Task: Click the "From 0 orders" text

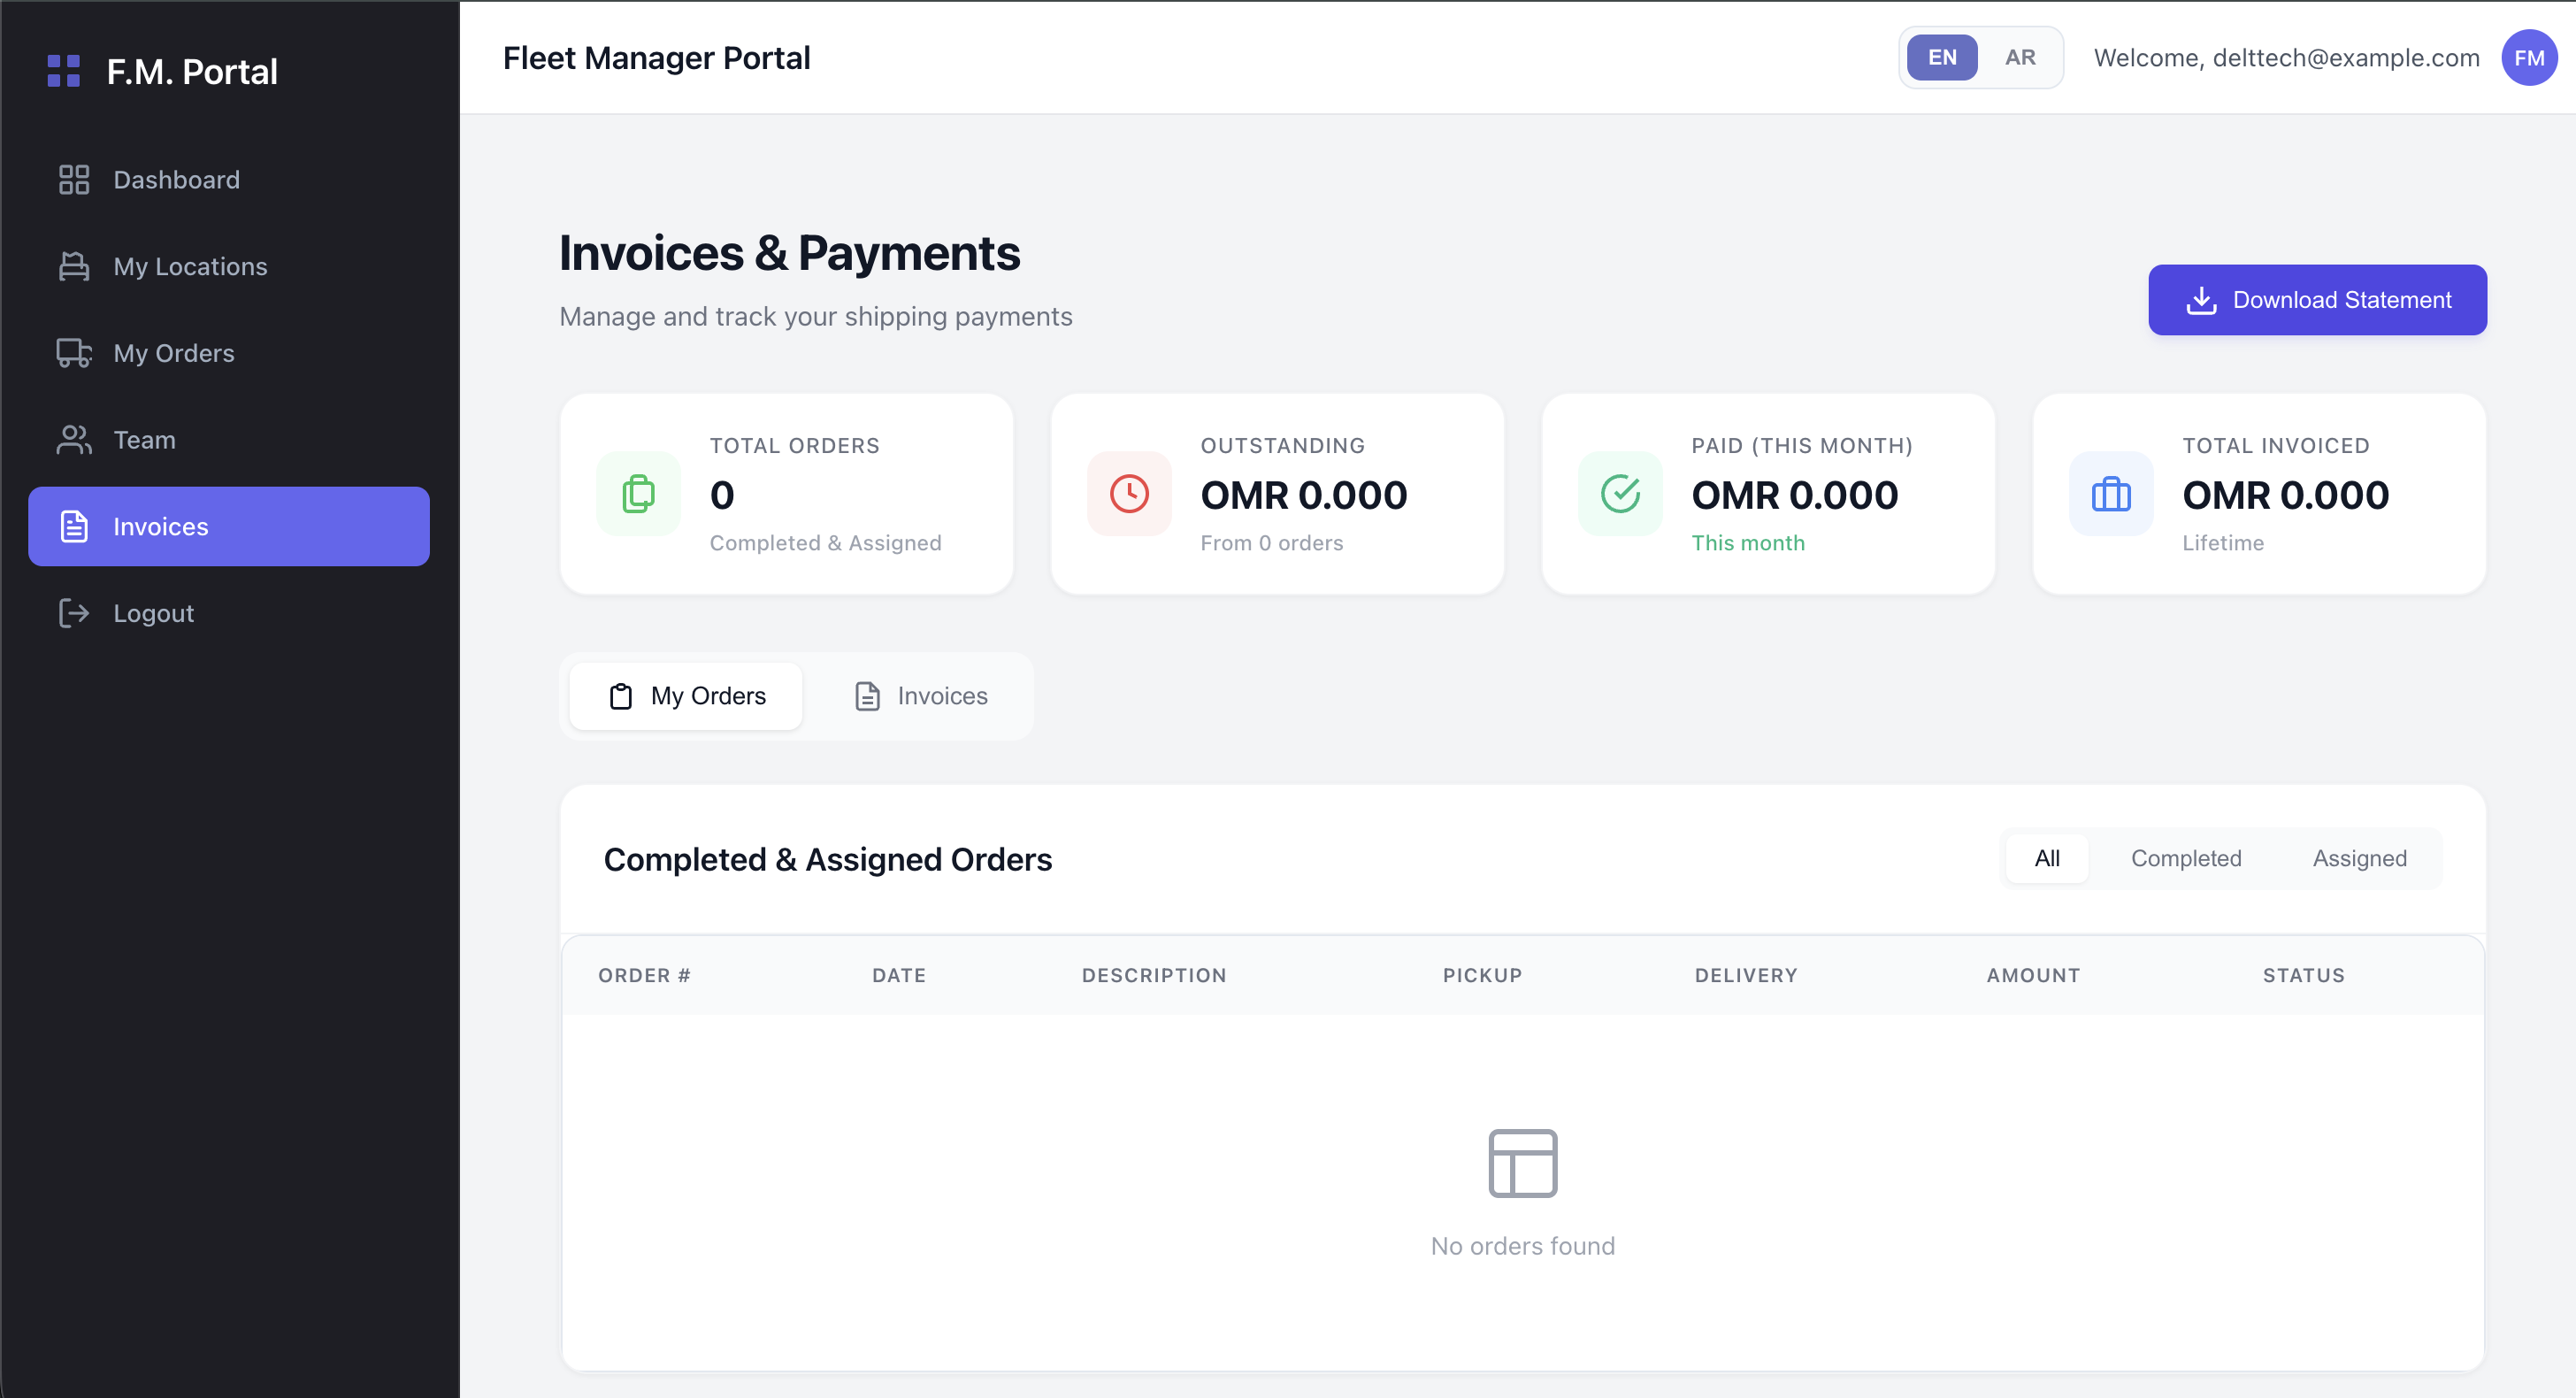Action: 1272,543
